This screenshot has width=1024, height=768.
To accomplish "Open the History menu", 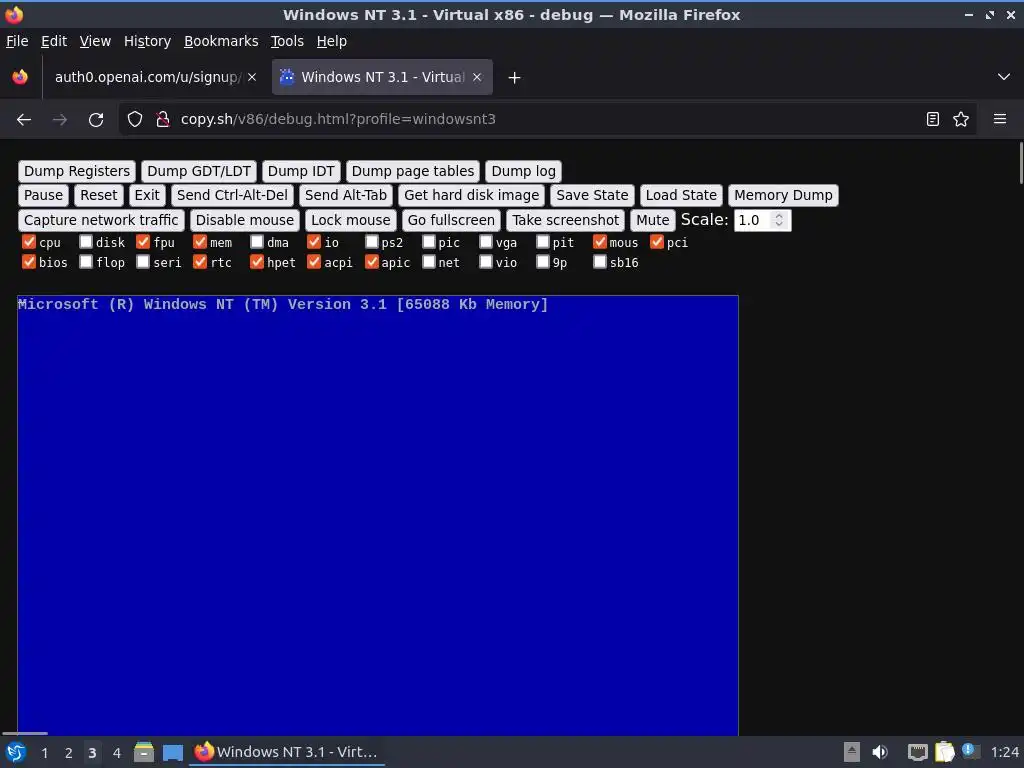I will (x=148, y=41).
